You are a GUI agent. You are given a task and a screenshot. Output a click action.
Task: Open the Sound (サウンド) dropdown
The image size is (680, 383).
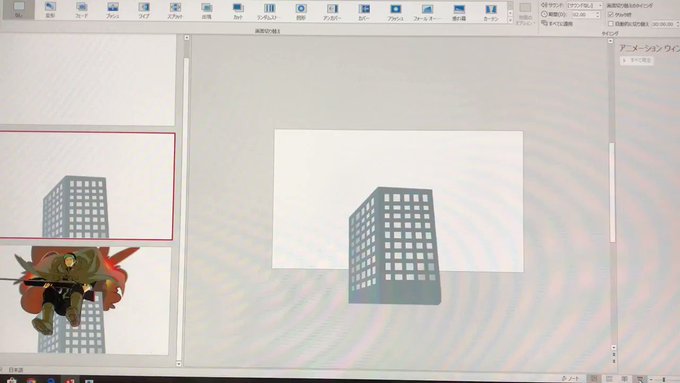click(585, 5)
